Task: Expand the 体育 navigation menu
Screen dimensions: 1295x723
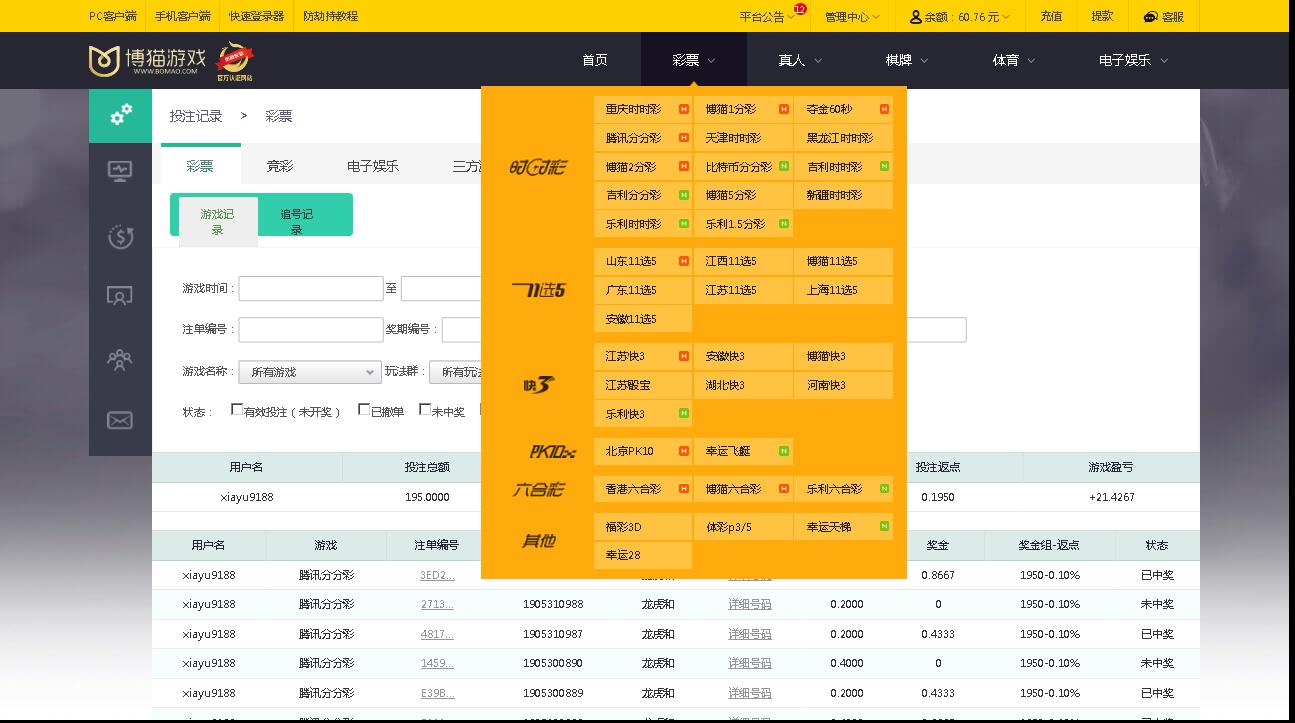Action: [x=1014, y=60]
